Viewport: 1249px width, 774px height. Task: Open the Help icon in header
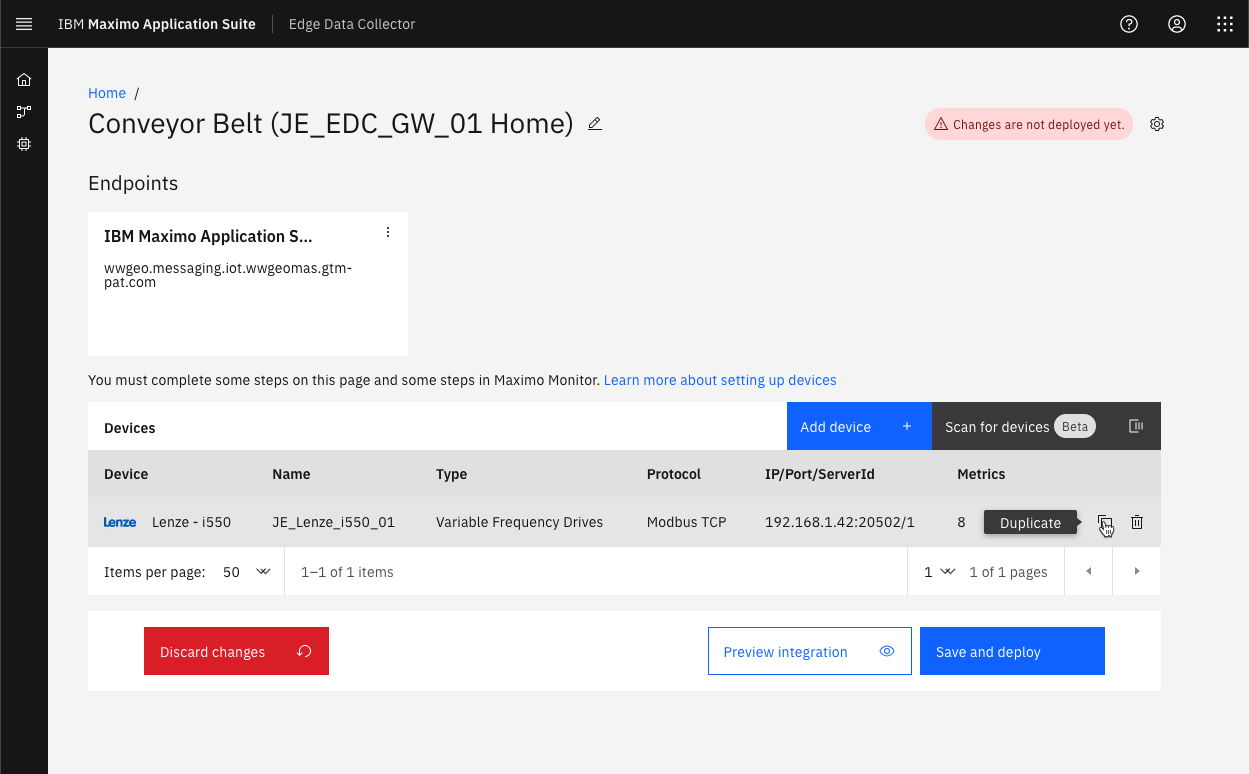[1129, 24]
